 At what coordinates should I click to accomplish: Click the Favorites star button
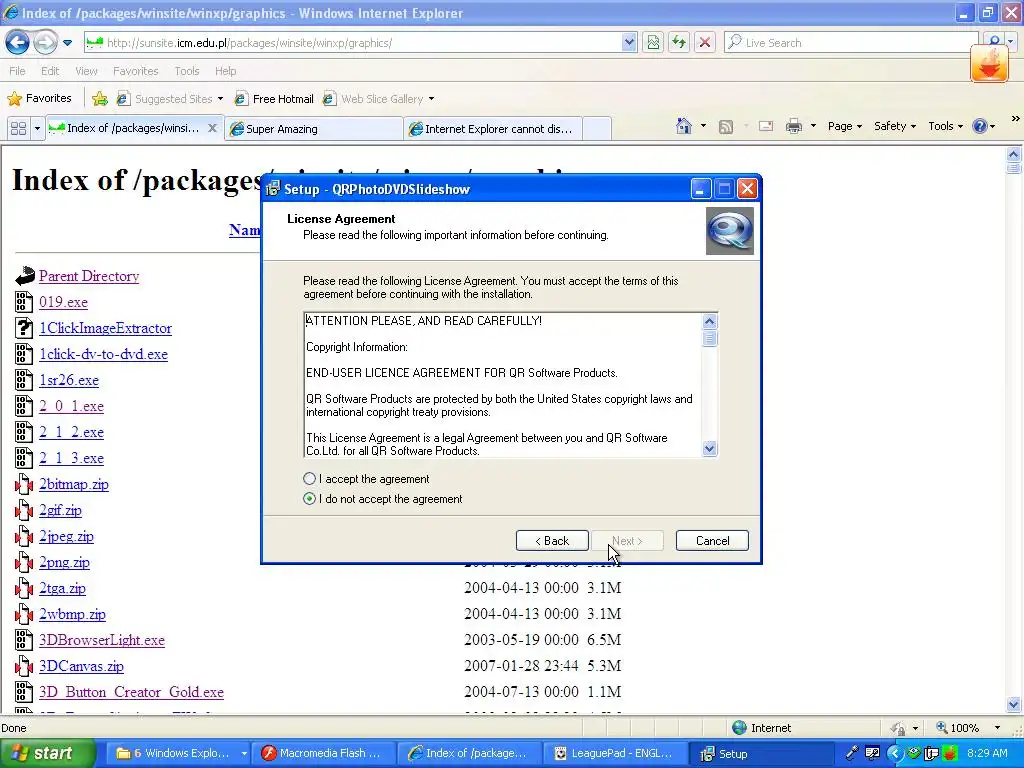click(39, 99)
